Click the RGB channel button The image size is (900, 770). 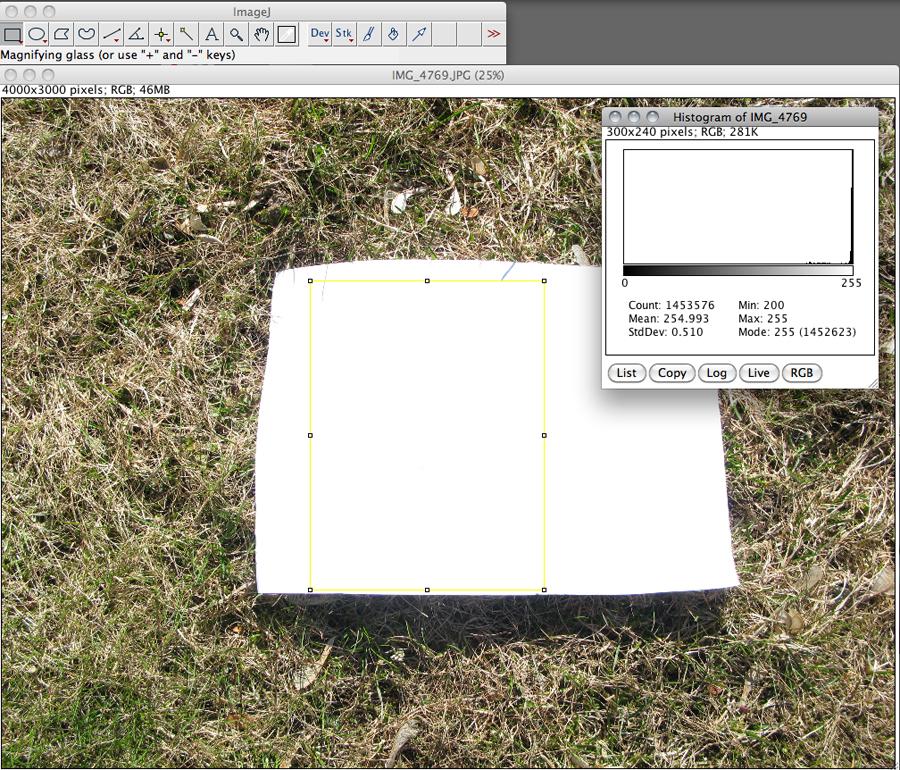[802, 373]
